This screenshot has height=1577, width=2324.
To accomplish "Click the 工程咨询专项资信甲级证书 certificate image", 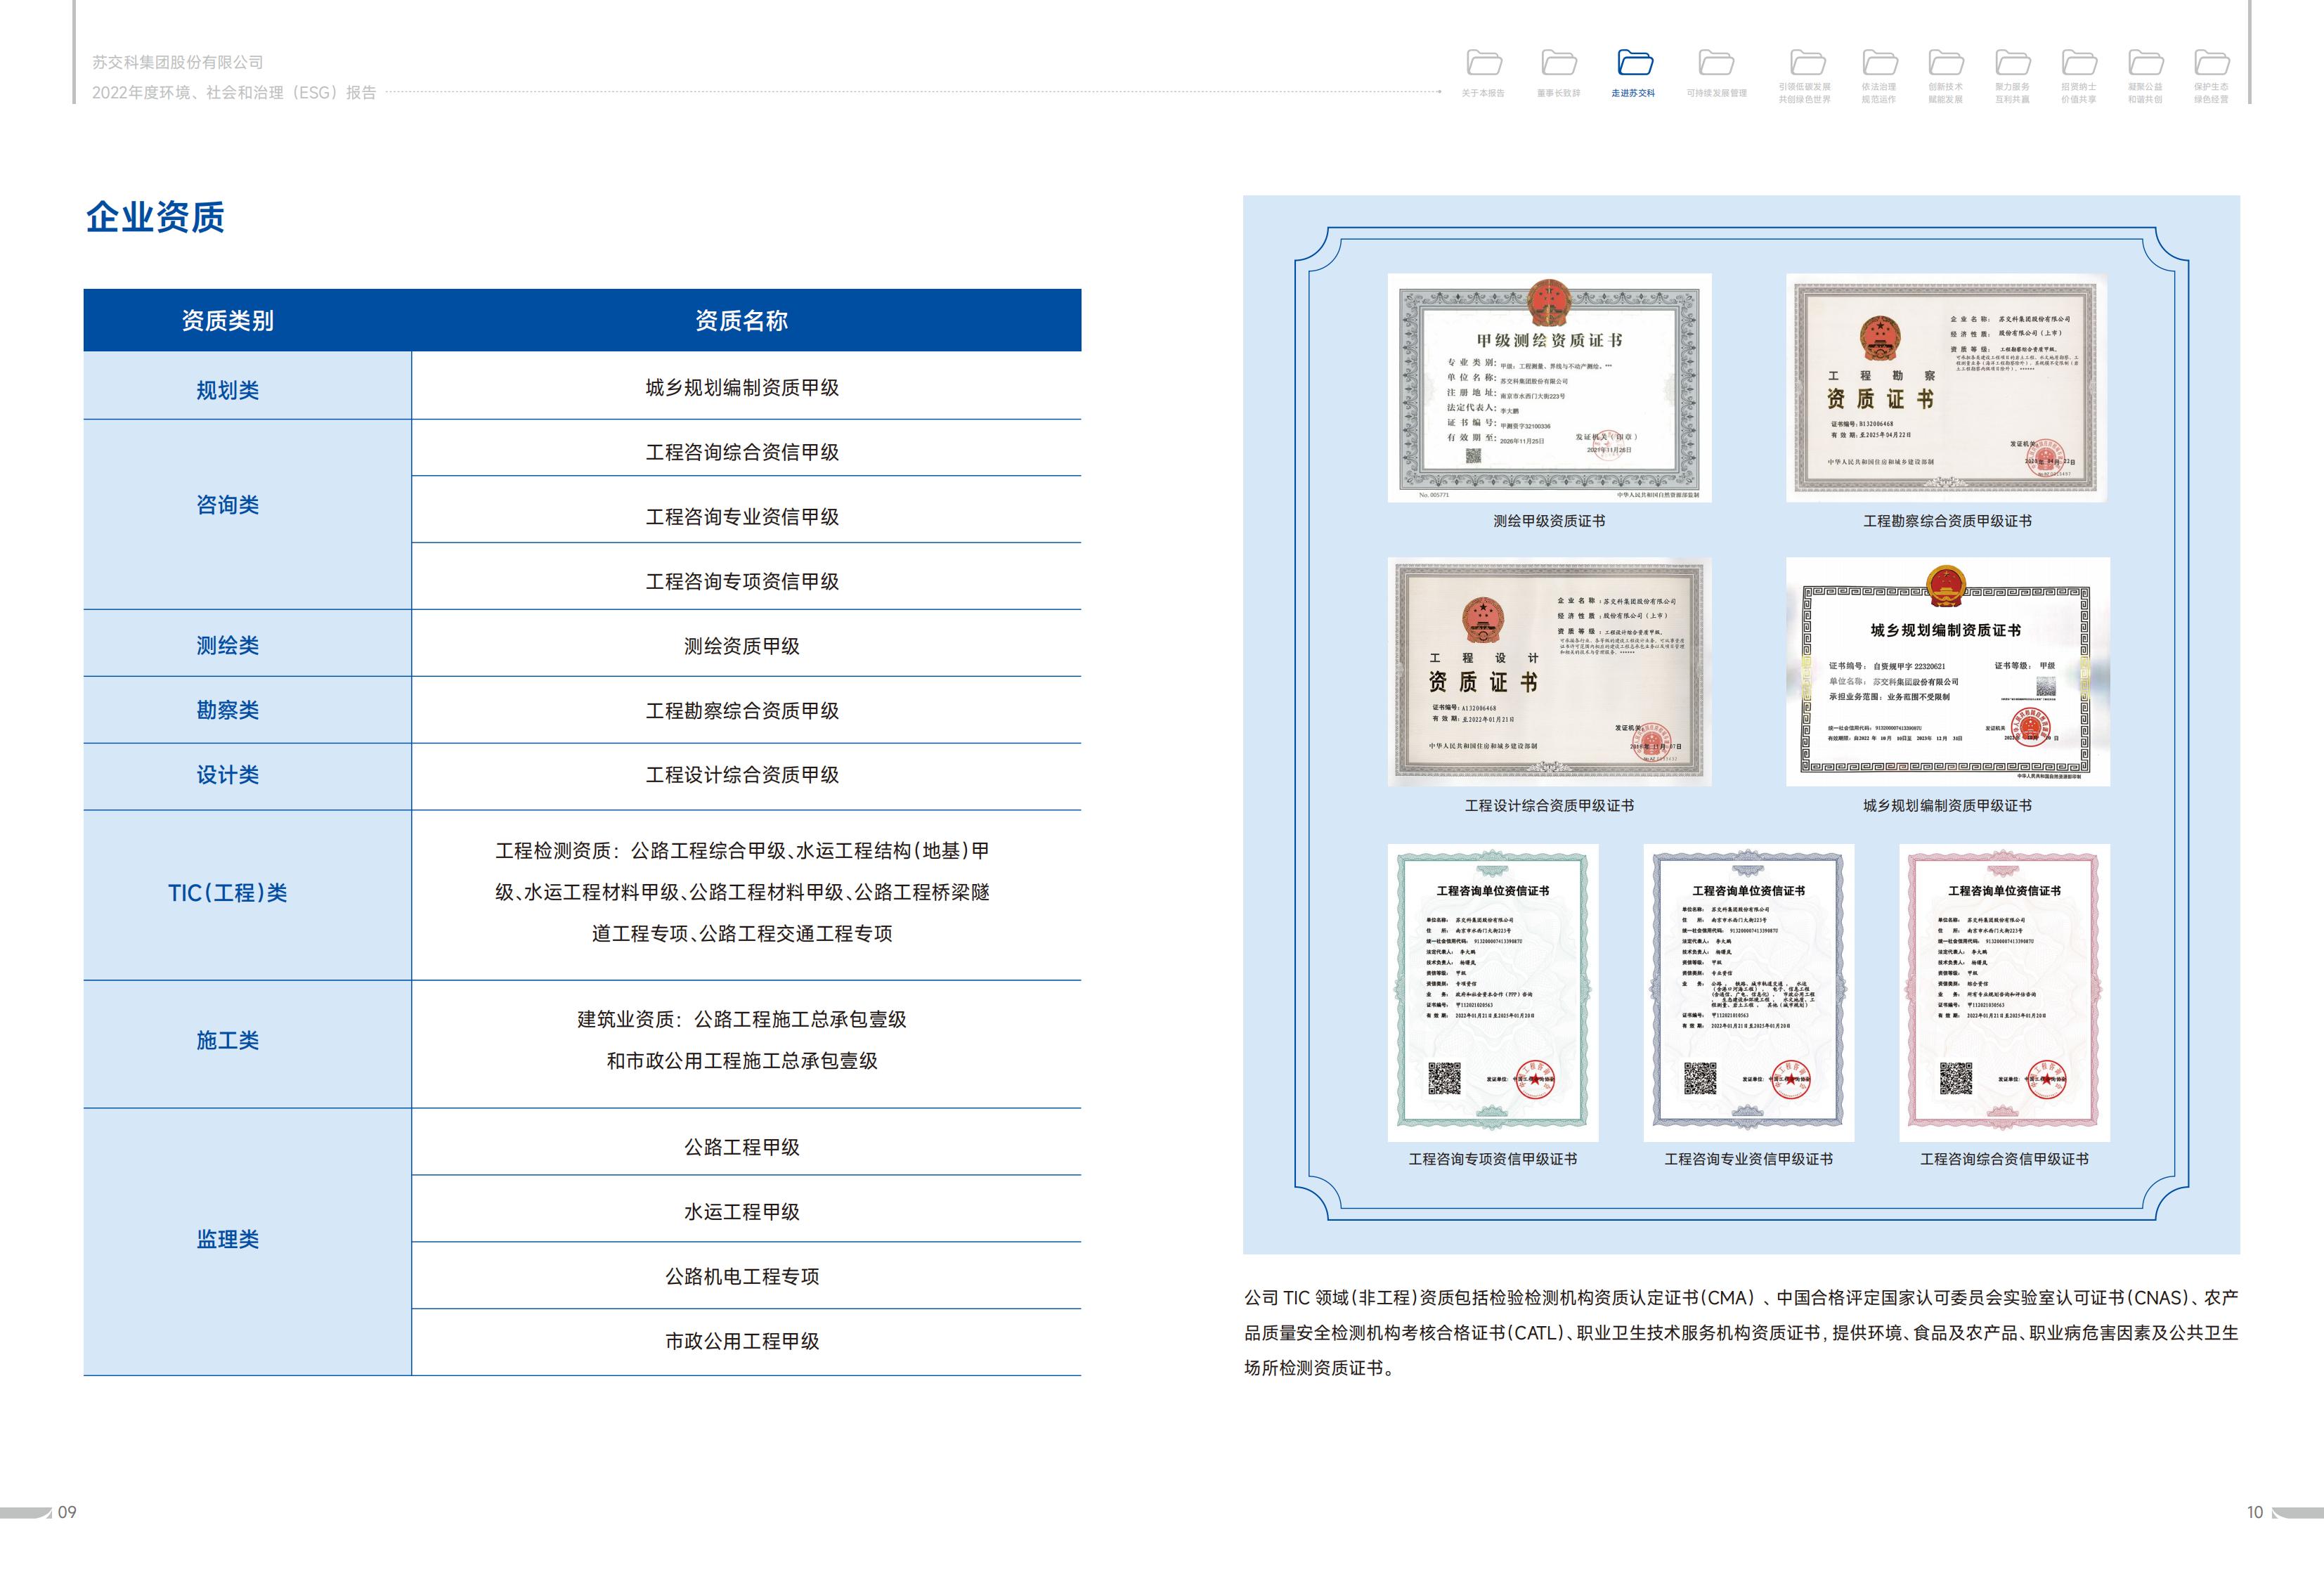I will [x=1492, y=992].
